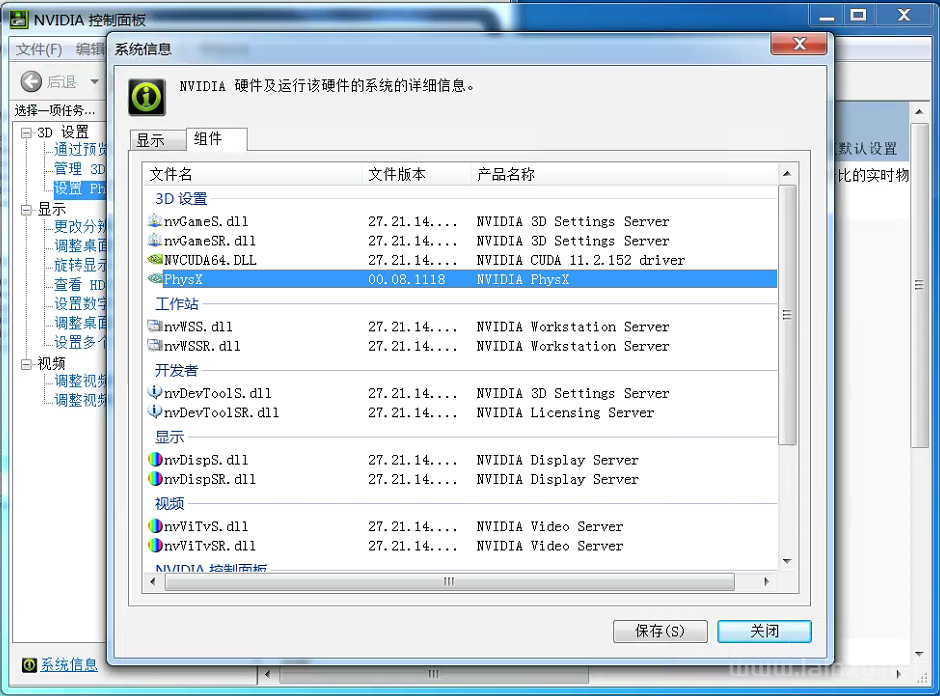Select the nvWSS.dll workstation icon
Screen dimensions: 940x696
click(155, 327)
